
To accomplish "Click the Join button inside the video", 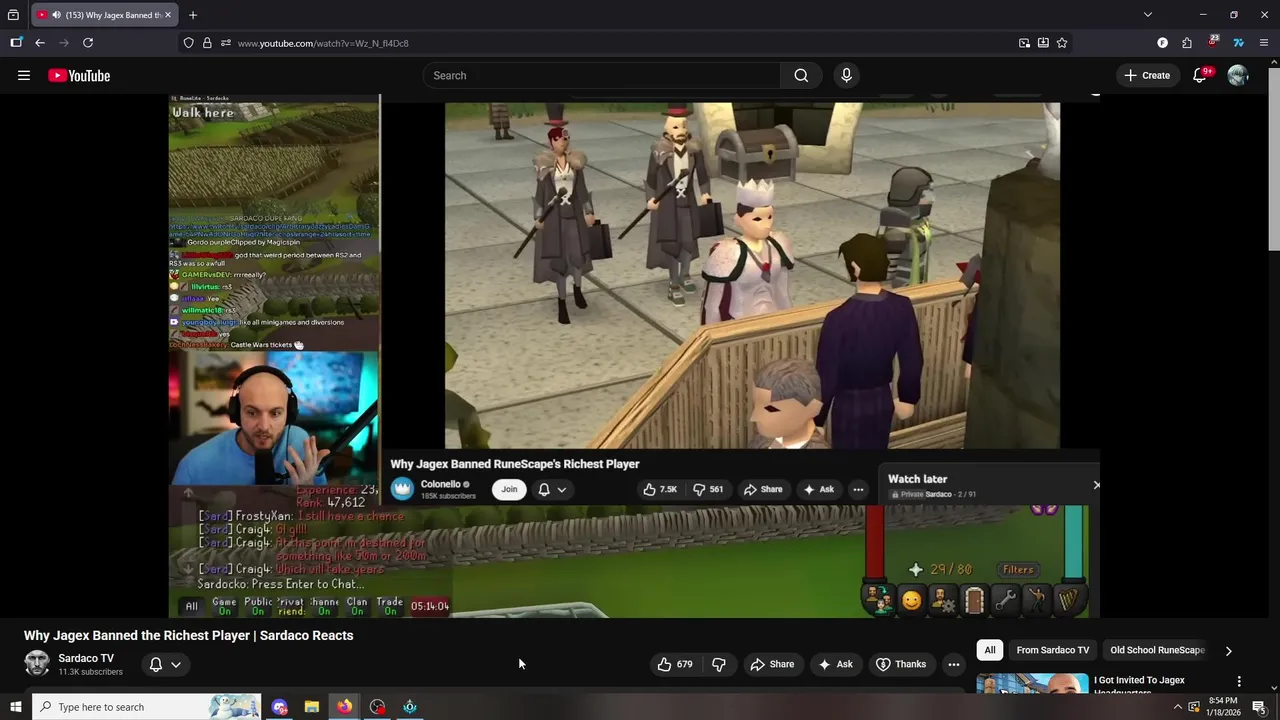I will point(509,489).
